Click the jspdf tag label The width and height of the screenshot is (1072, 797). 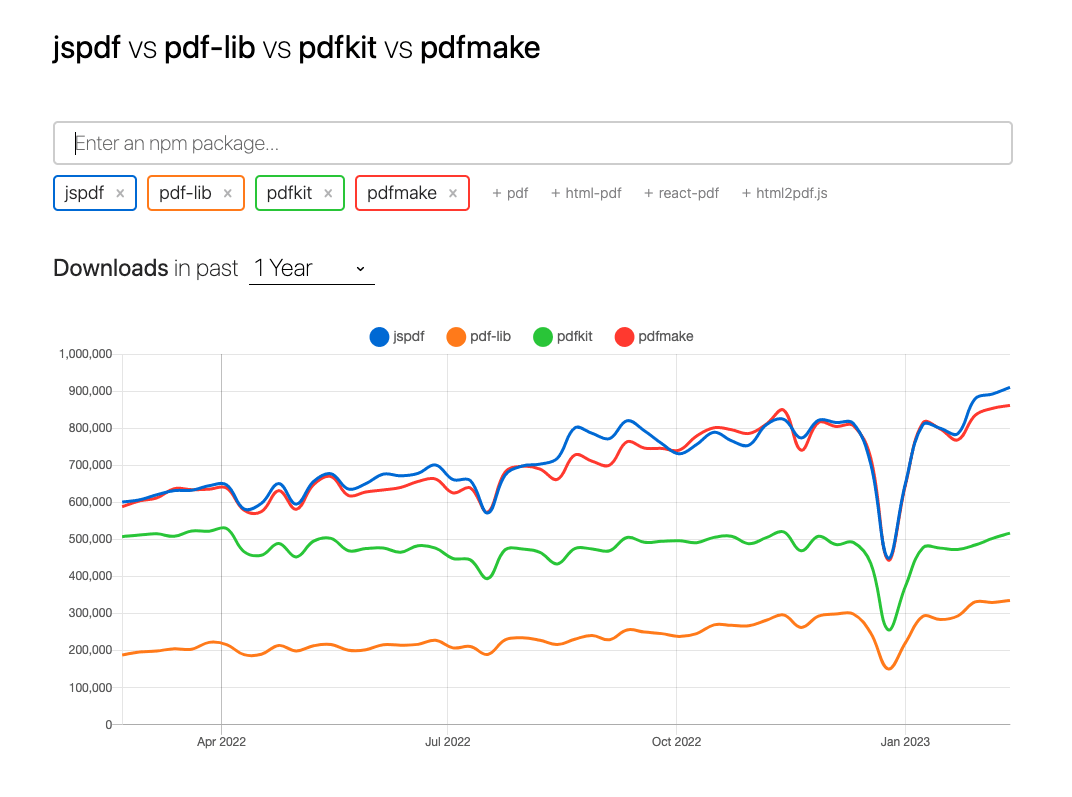click(x=84, y=193)
